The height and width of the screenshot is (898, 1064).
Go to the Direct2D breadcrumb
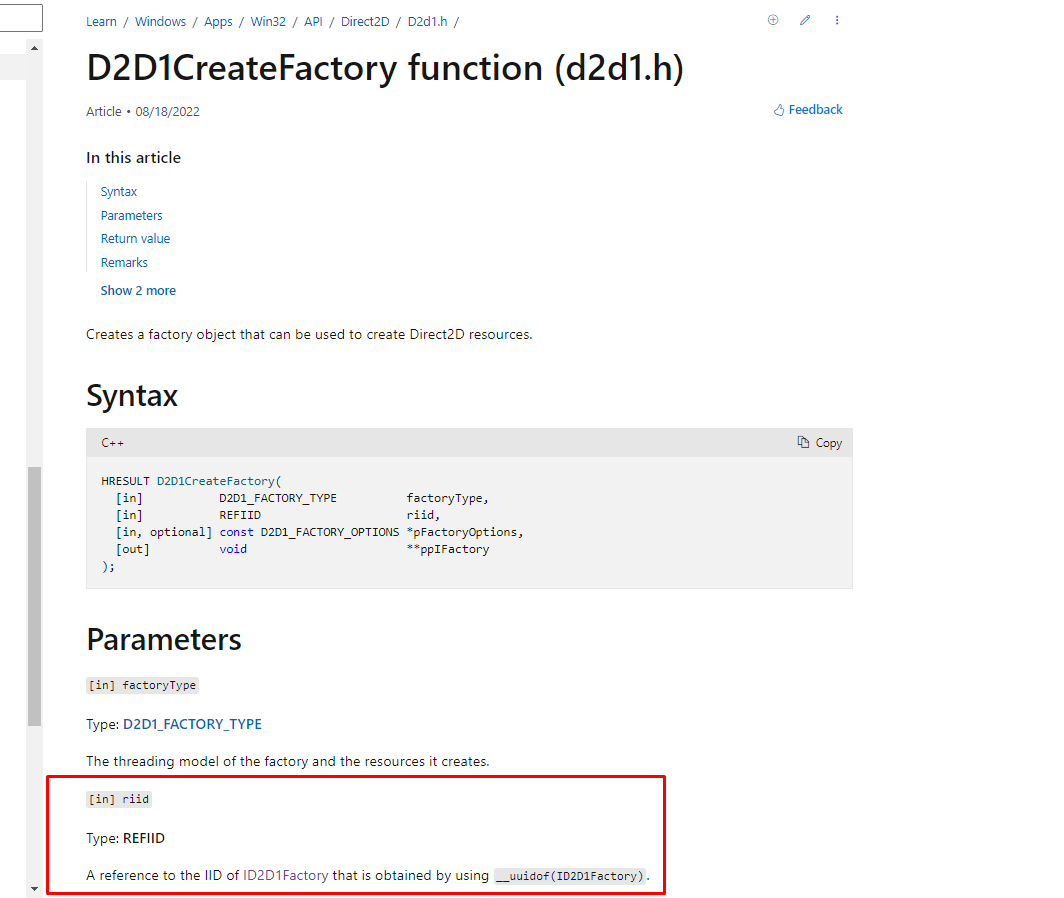pyautogui.click(x=365, y=22)
